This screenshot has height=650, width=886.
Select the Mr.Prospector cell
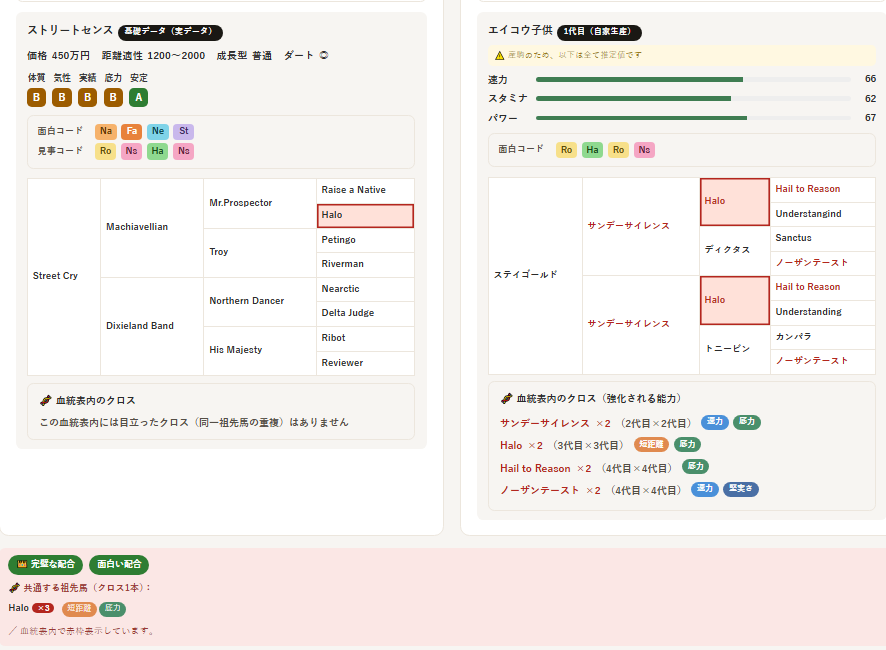tap(260, 203)
